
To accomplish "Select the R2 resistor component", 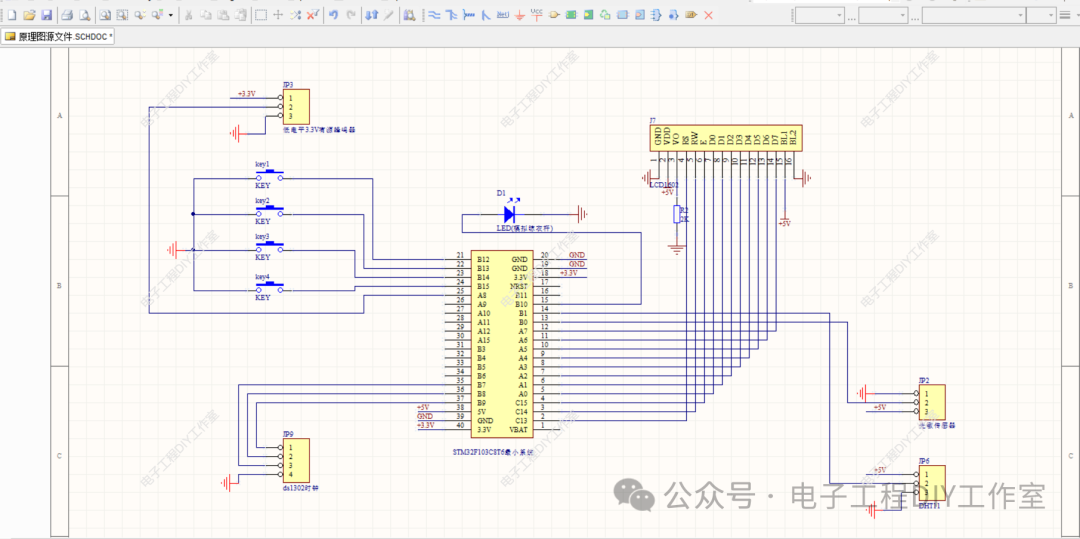I will pyautogui.click(x=678, y=215).
